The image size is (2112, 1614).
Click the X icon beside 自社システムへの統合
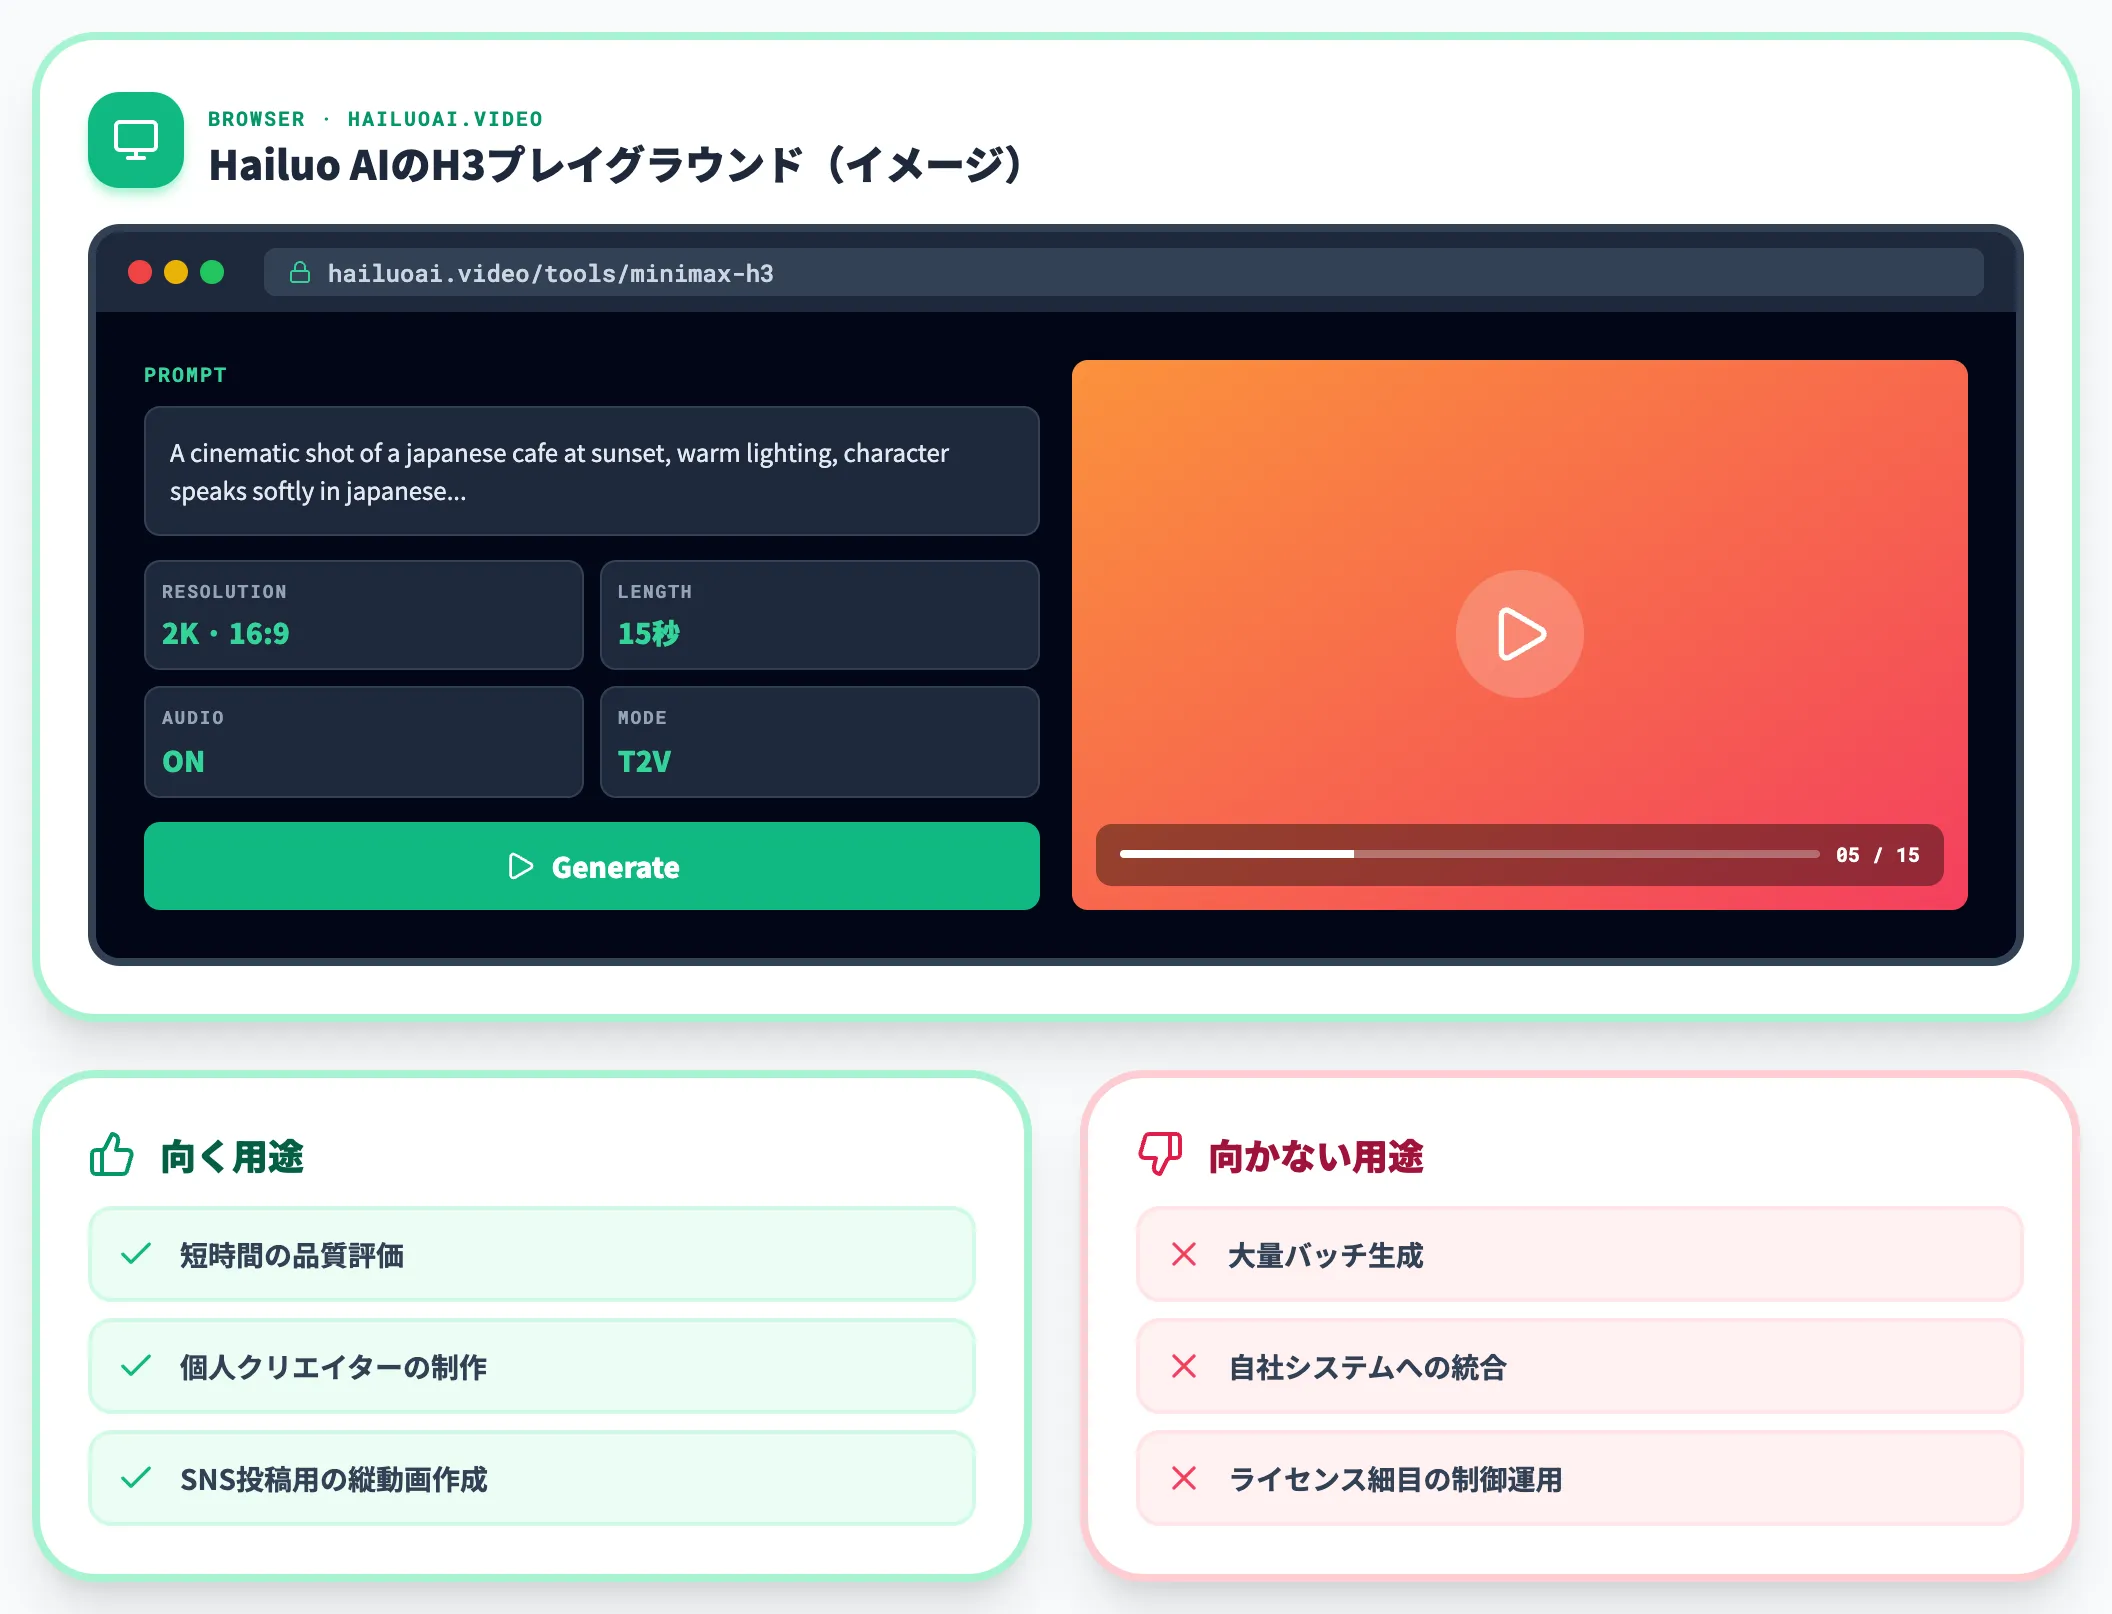point(1184,1366)
